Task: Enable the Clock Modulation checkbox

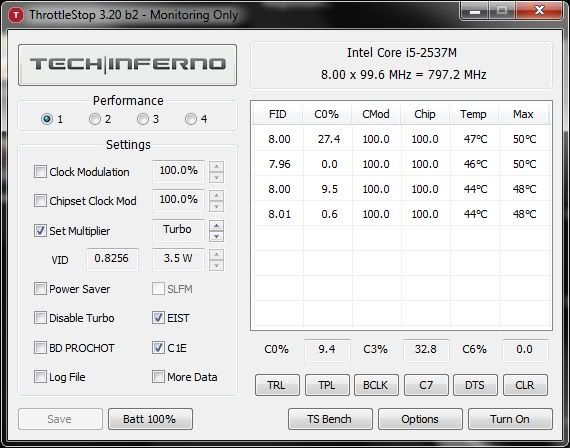Action: 40,172
